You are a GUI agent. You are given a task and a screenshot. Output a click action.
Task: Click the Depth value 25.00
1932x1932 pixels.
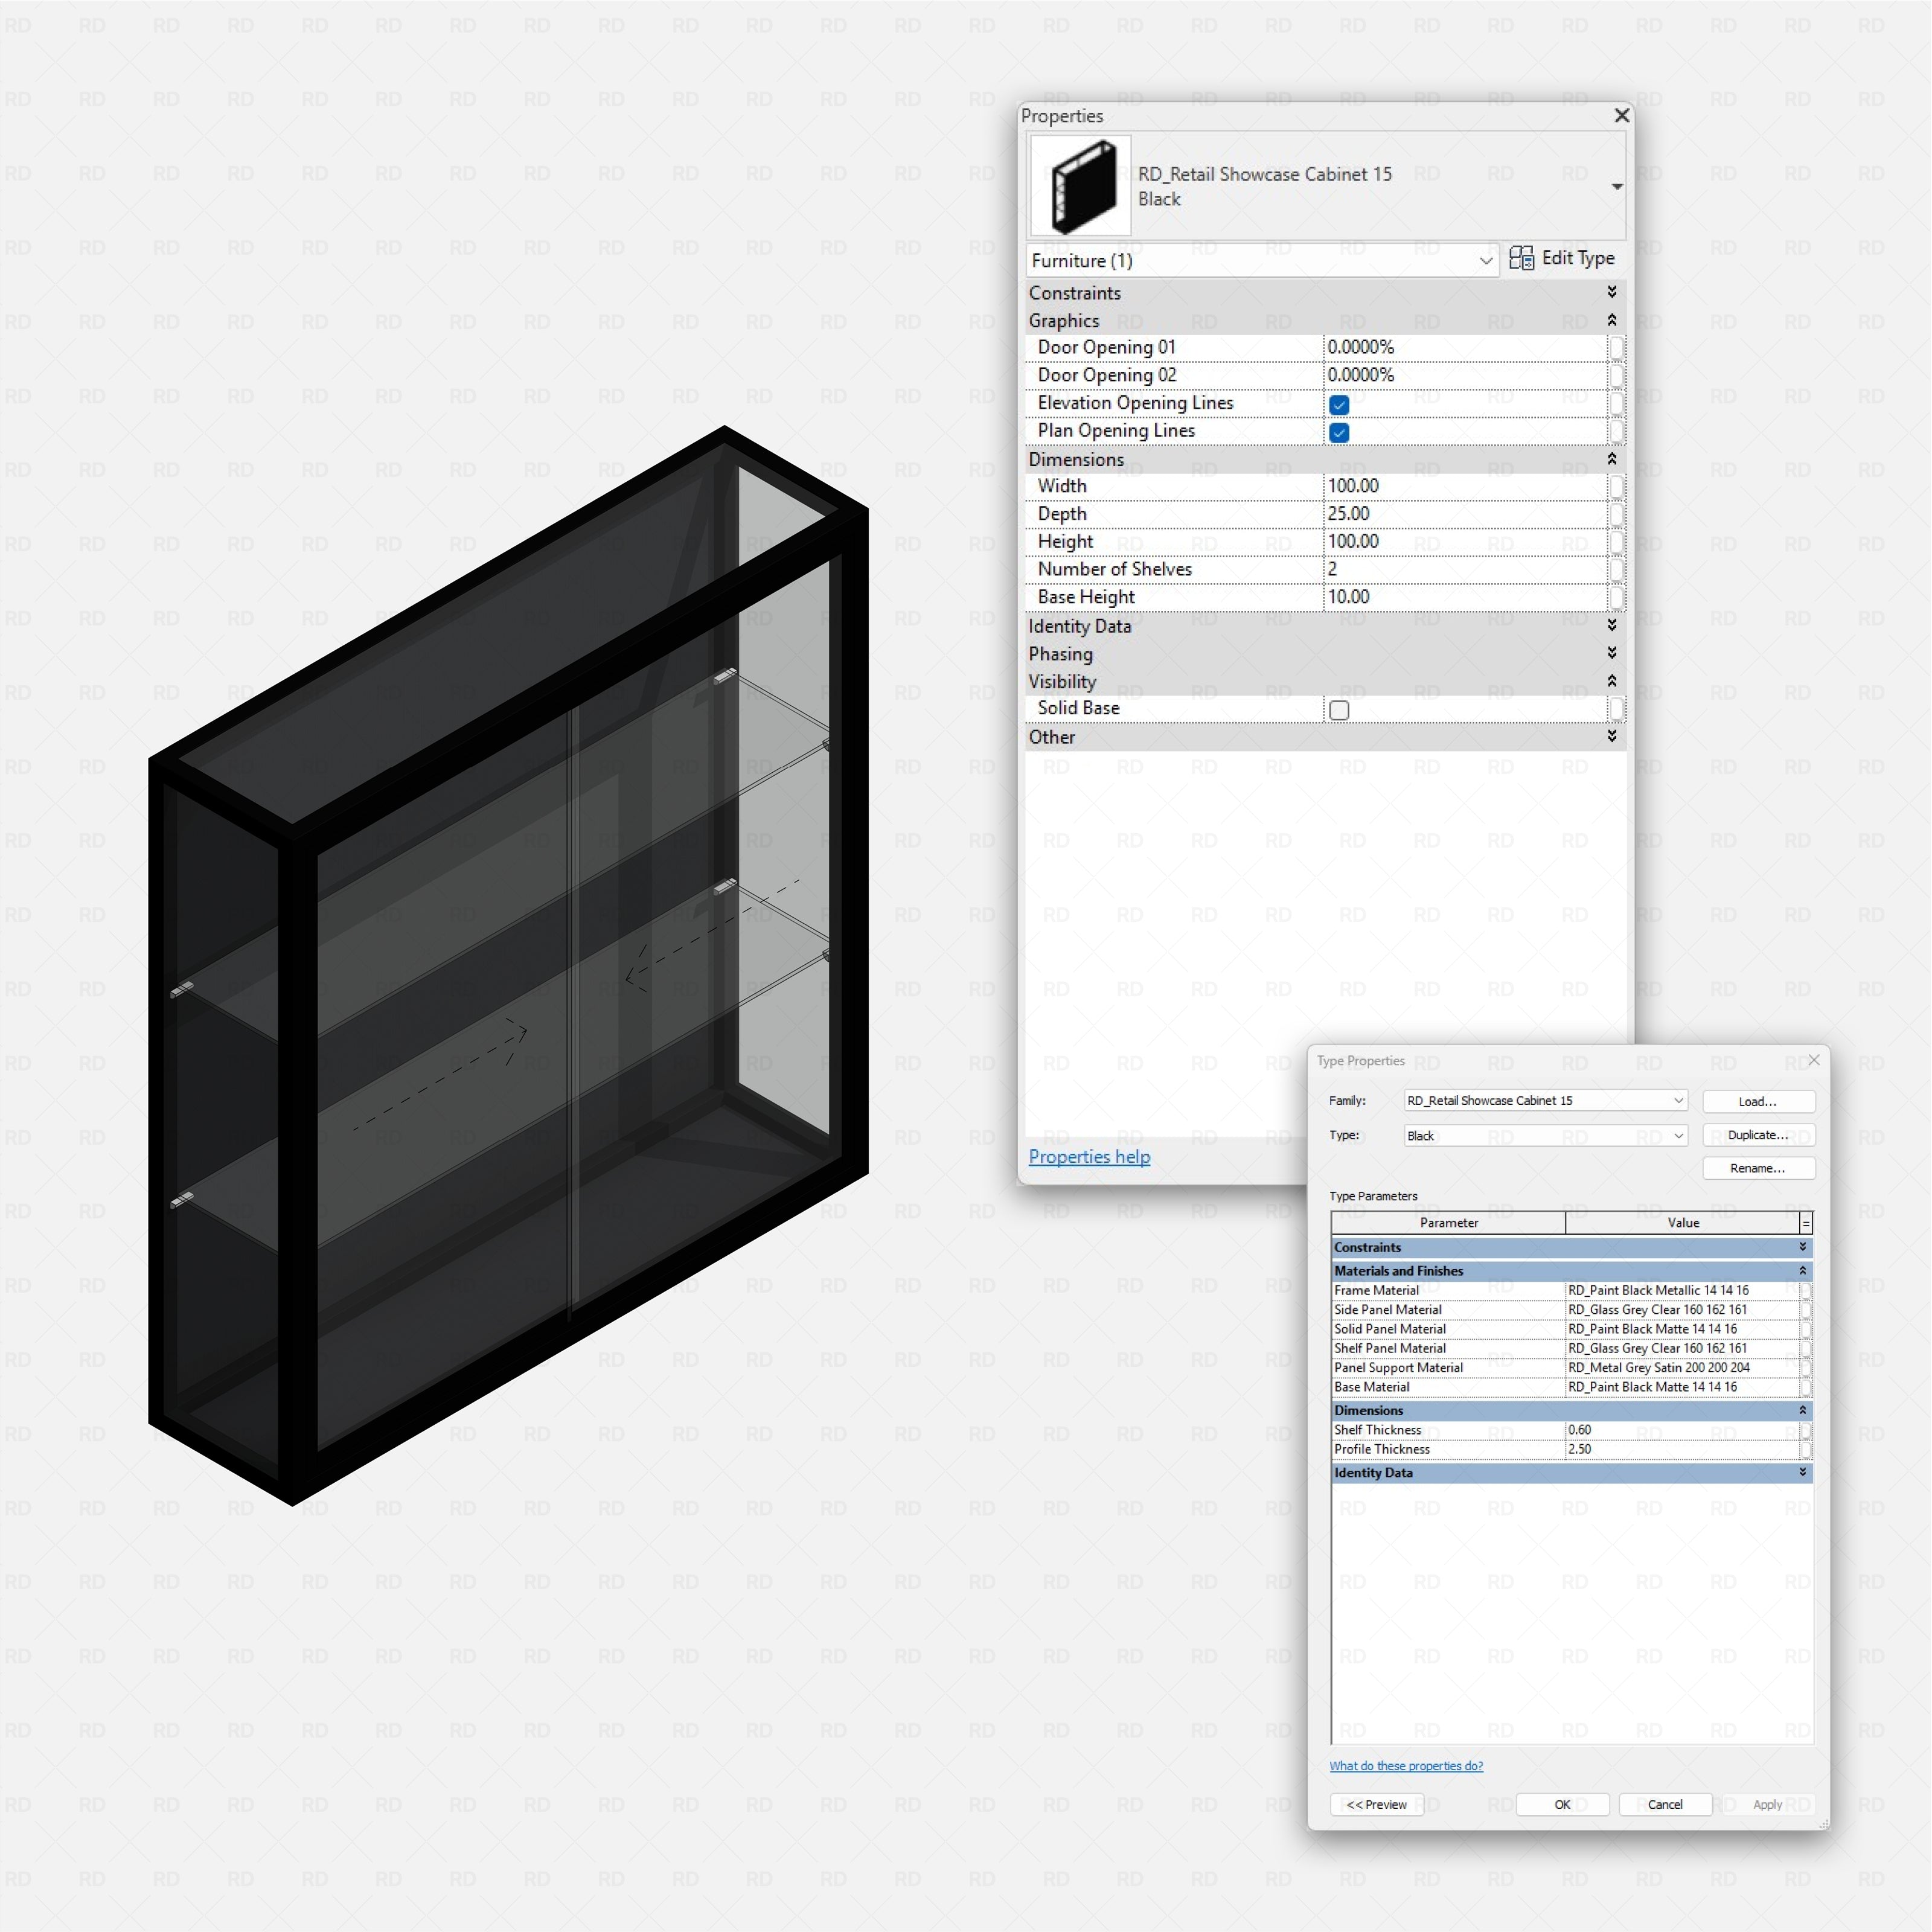[x=1465, y=514]
